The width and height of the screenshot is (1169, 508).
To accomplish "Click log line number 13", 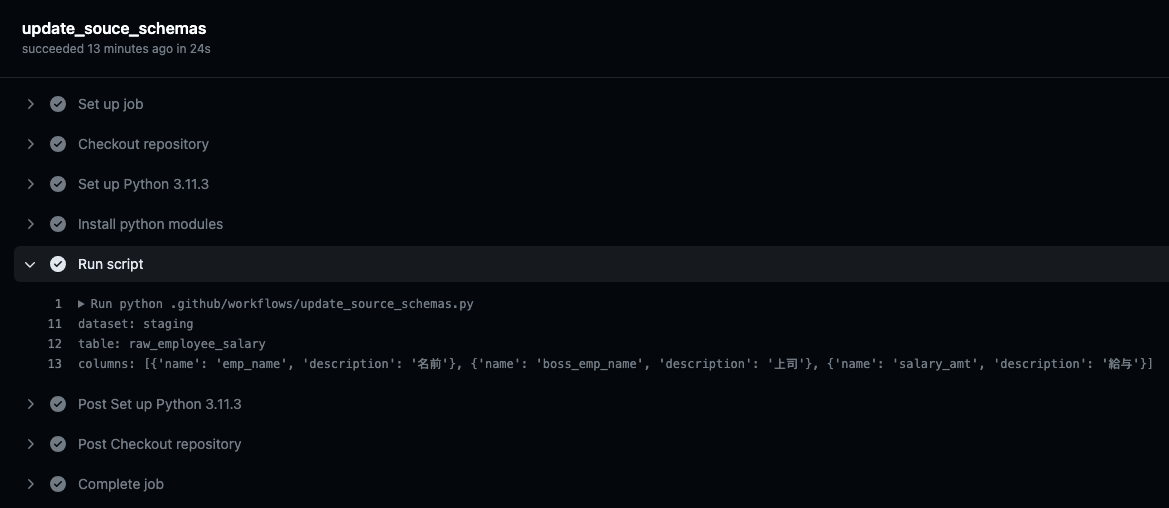I will click(54, 364).
